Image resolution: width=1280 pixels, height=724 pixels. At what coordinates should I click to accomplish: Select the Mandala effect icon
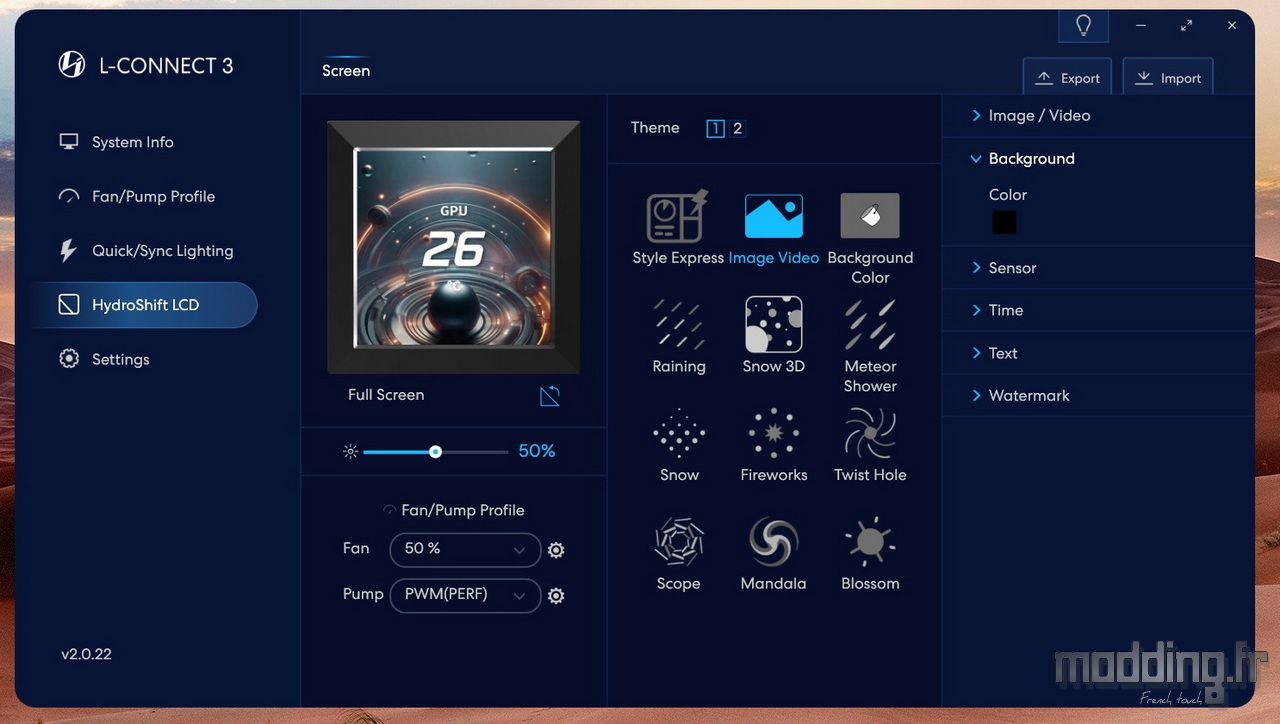point(773,542)
